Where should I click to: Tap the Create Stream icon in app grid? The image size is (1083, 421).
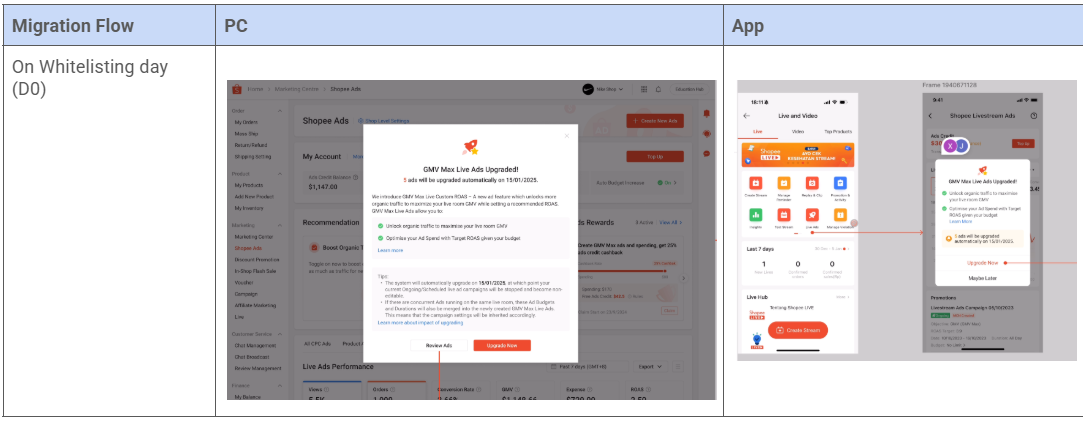click(756, 184)
